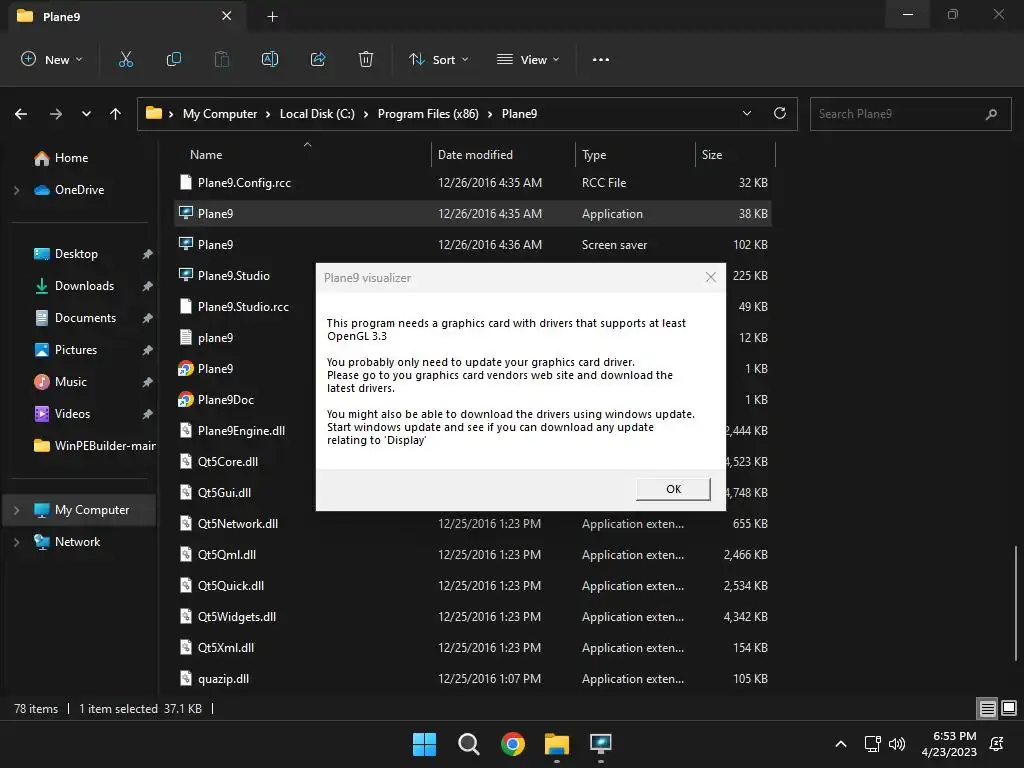The image size is (1024, 768).
Task: Click the Copy icon in toolbar
Action: tap(174, 59)
